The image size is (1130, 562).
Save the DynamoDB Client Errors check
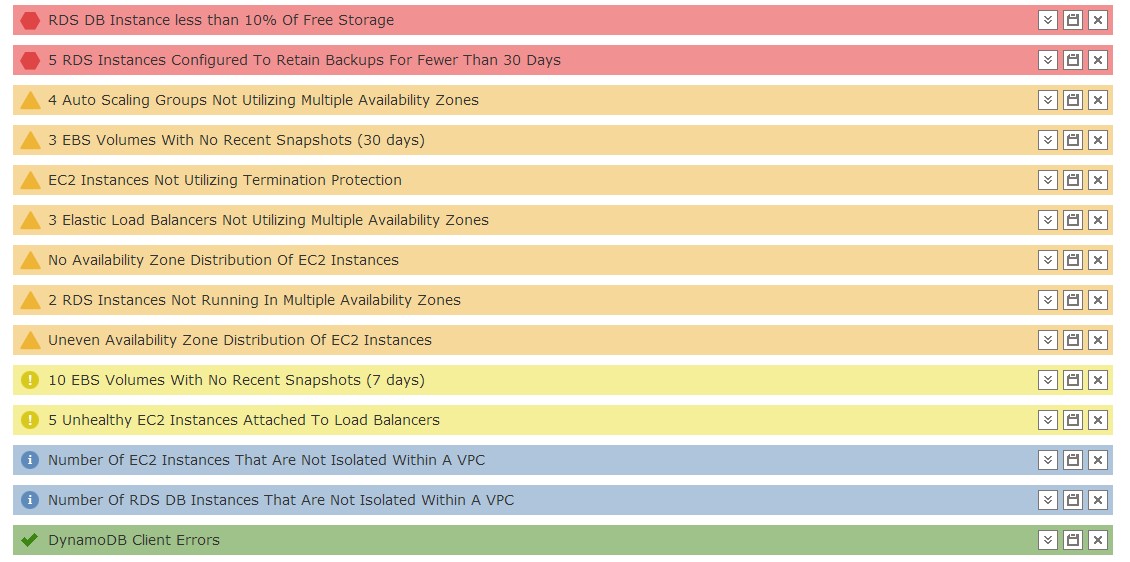click(1072, 540)
